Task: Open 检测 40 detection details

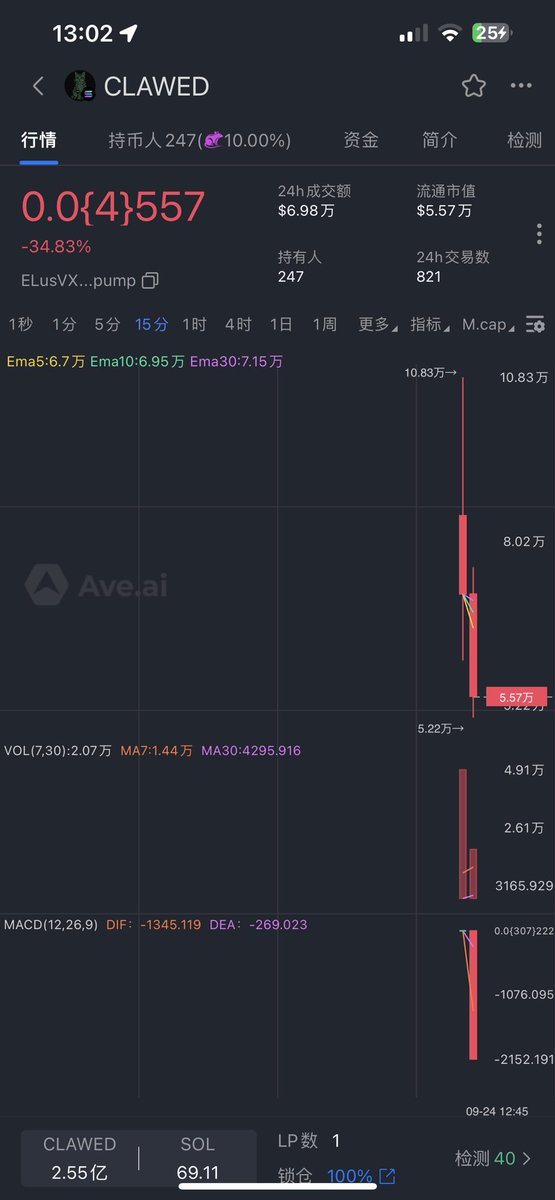Action: click(x=493, y=1158)
